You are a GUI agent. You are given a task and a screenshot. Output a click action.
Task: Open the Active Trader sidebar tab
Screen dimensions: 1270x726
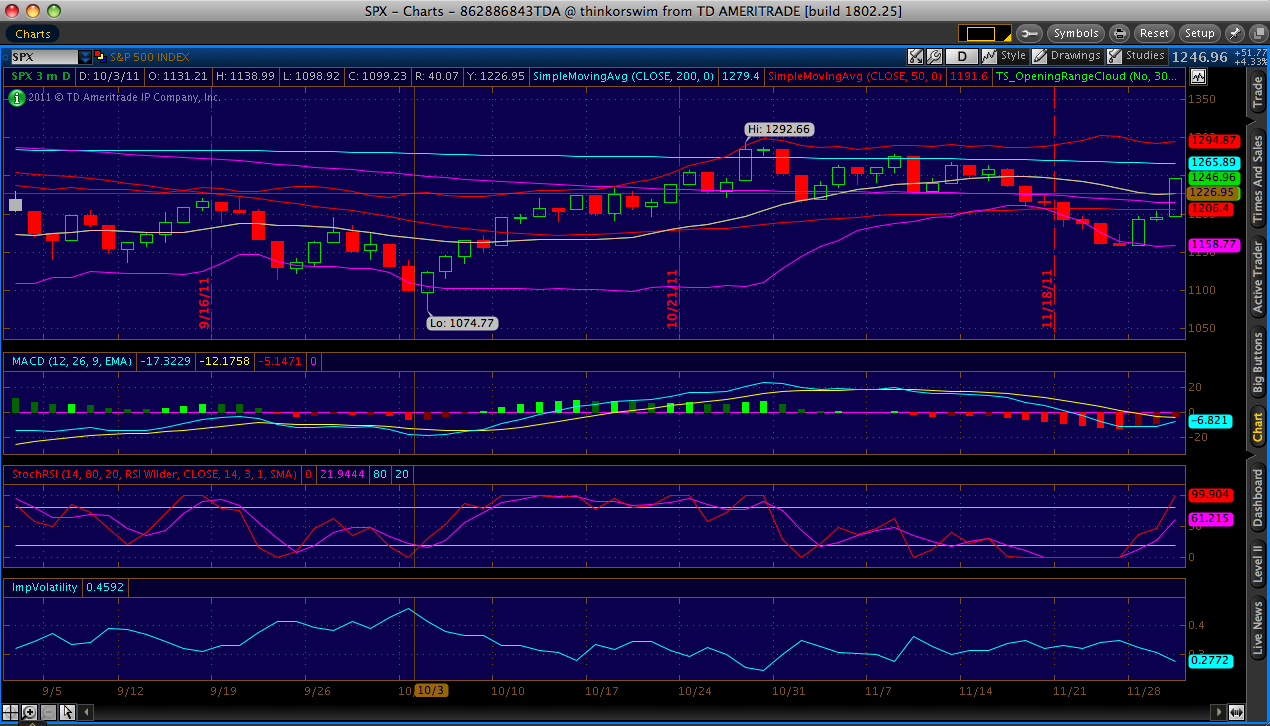pyautogui.click(x=1258, y=277)
